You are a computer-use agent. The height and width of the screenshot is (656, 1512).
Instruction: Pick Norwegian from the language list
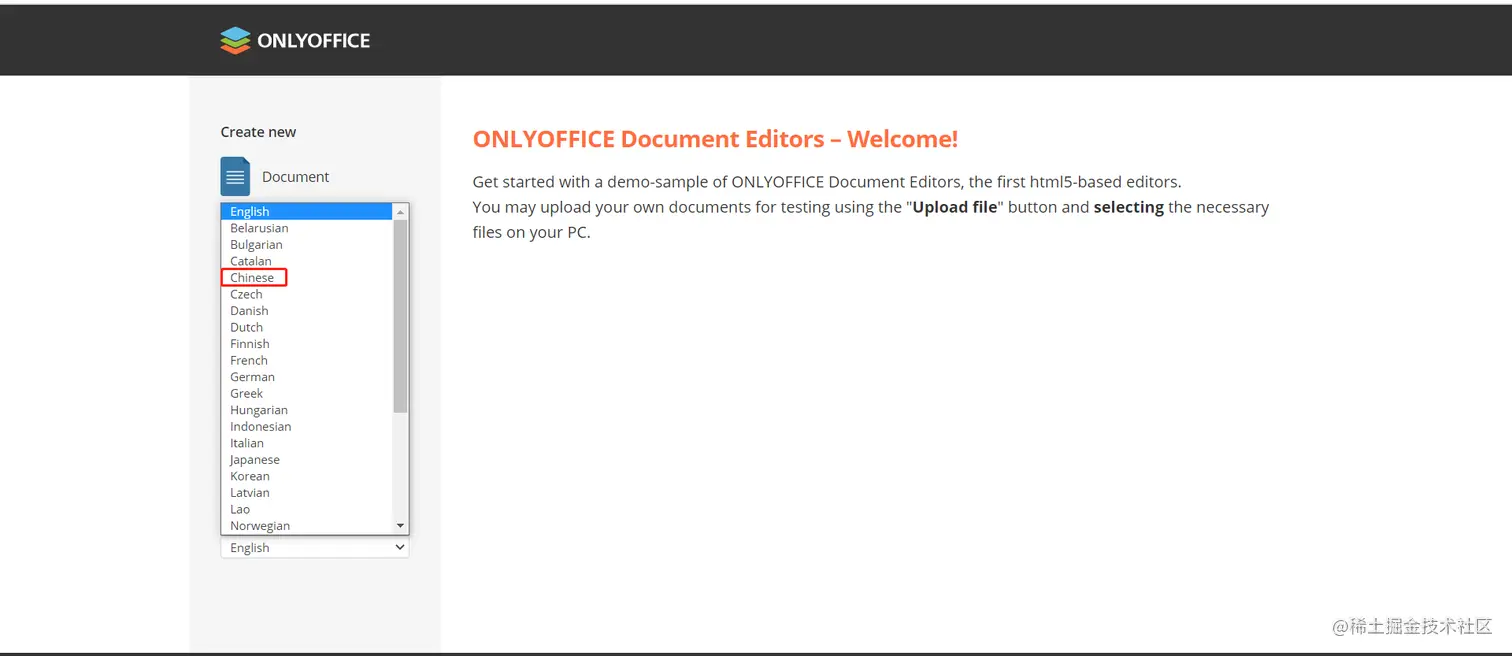pyautogui.click(x=307, y=526)
